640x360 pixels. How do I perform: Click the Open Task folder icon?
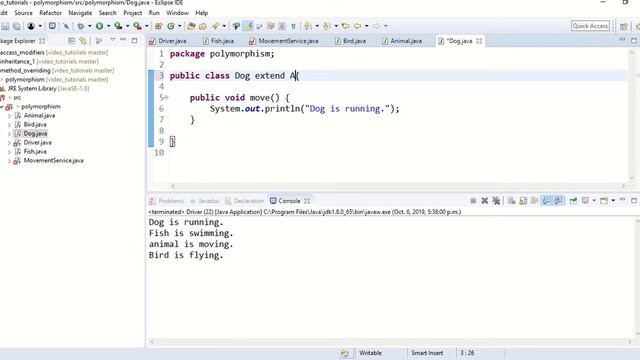203,26
